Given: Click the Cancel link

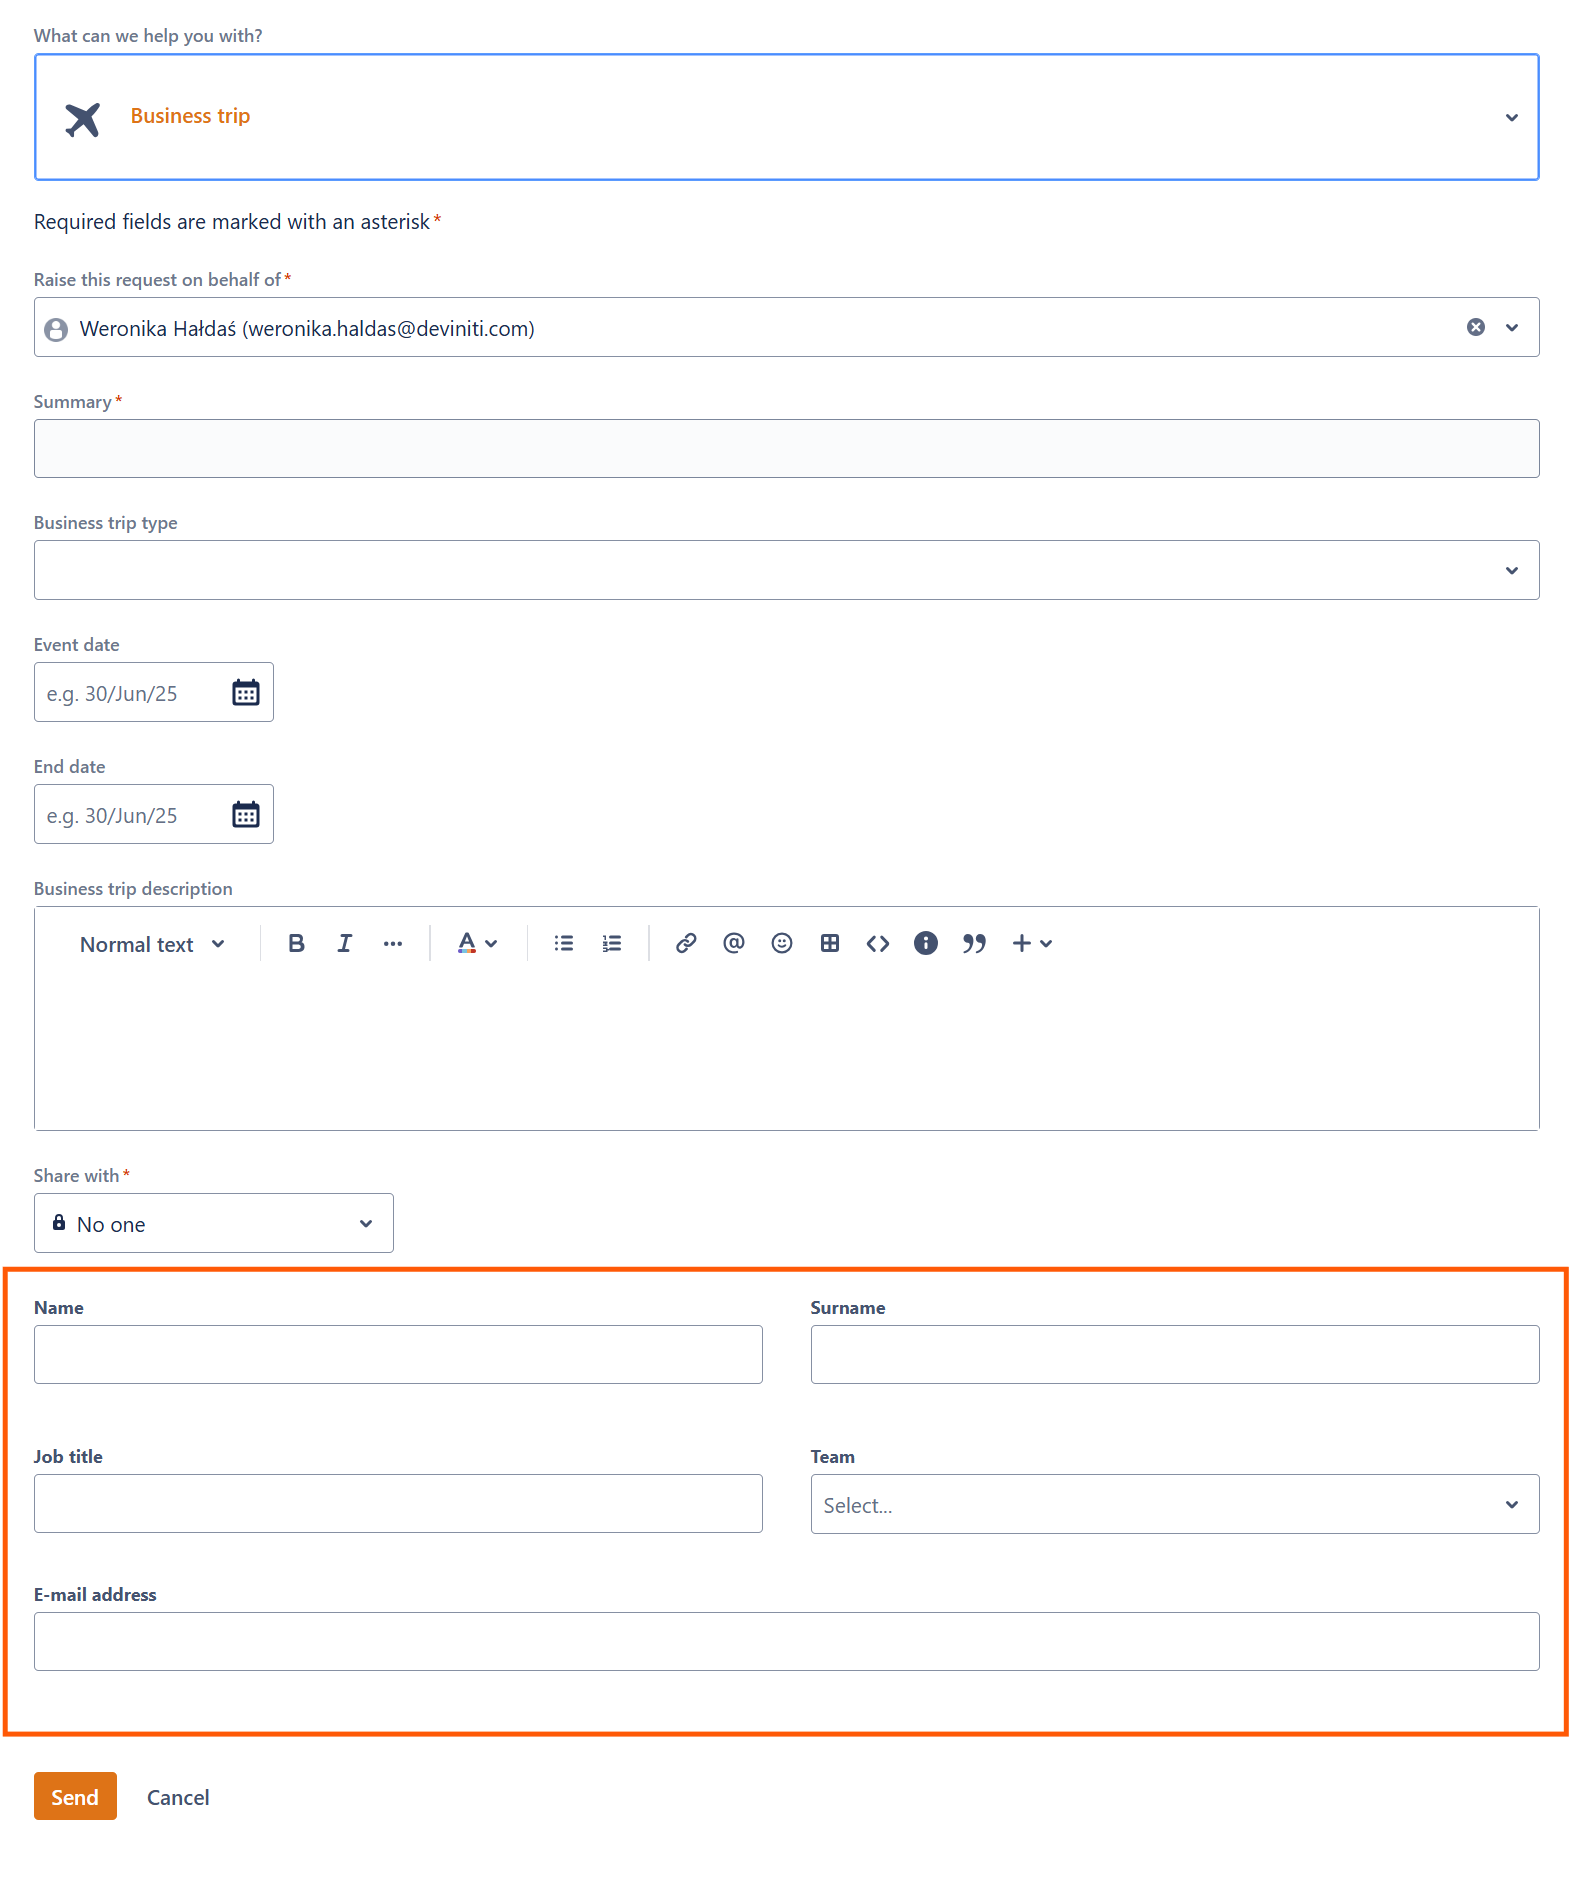Looking at the screenshot, I should pyautogui.click(x=178, y=1797).
